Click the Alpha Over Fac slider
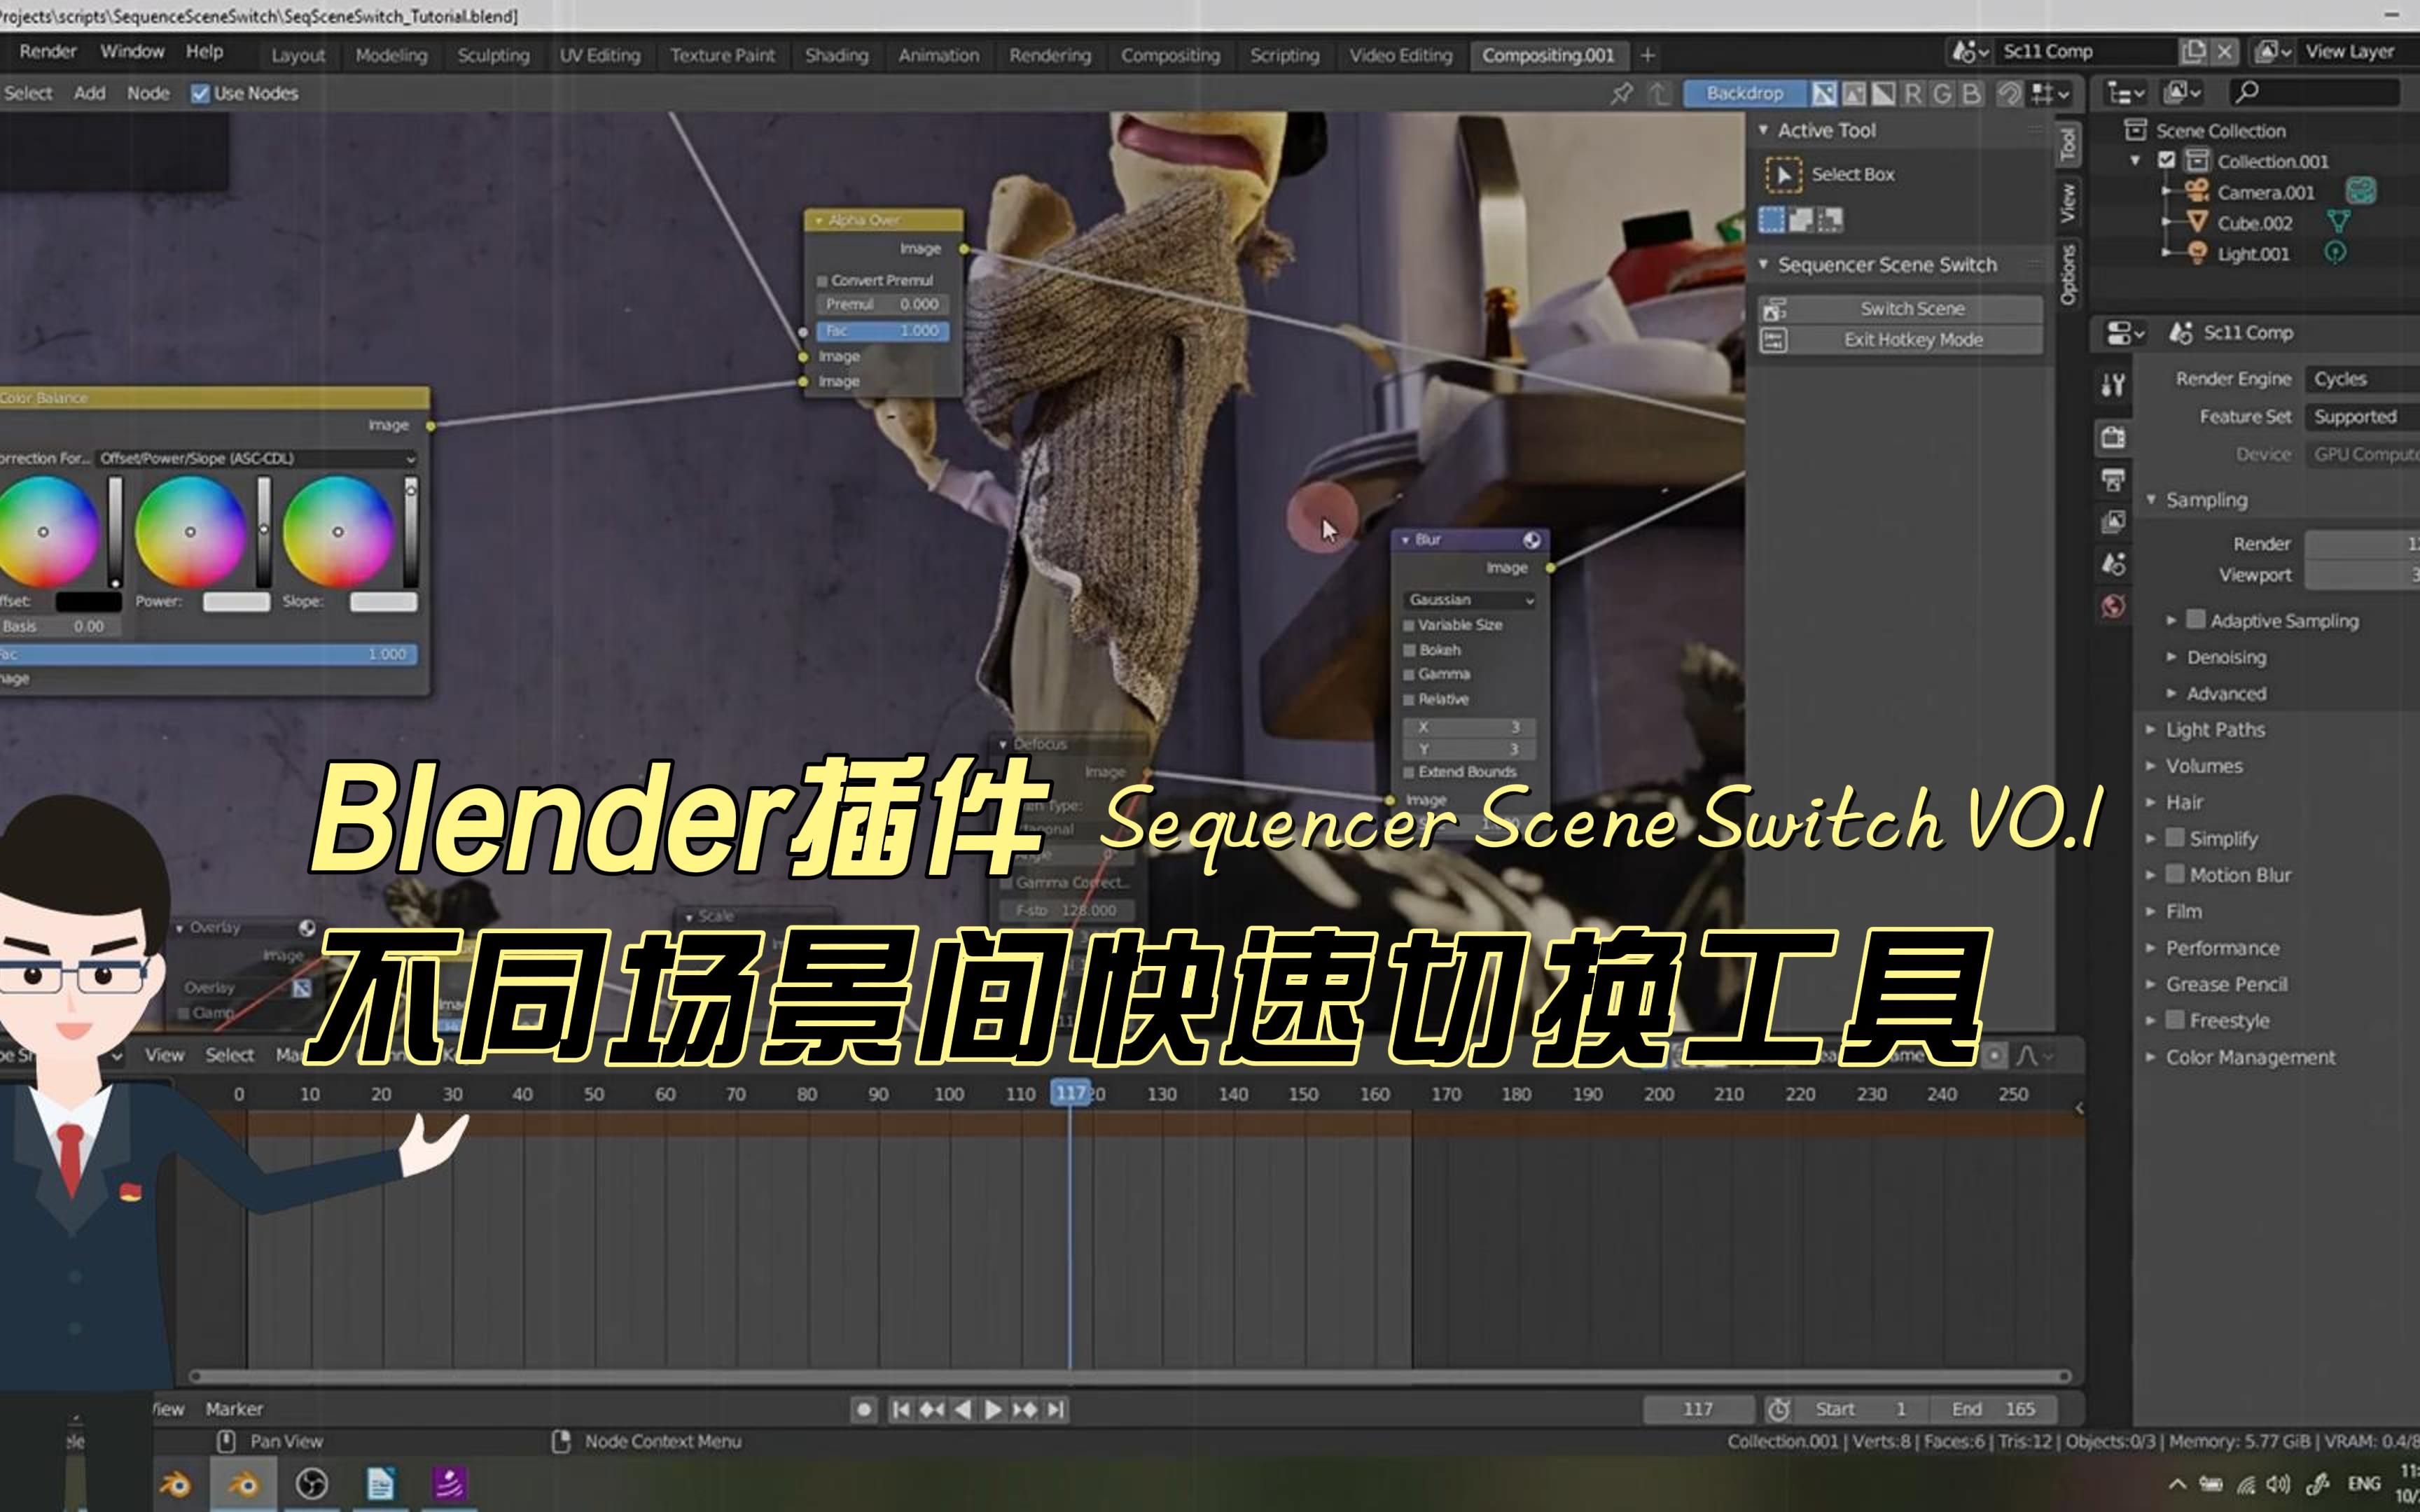2420x1512 pixels. 883,331
